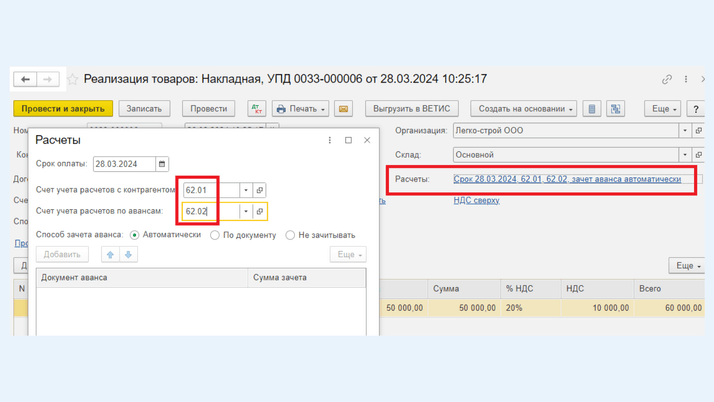Image resolution: width=714 pixels, height=402 pixels.
Task: Click the % НДС column header
Action: (531, 289)
